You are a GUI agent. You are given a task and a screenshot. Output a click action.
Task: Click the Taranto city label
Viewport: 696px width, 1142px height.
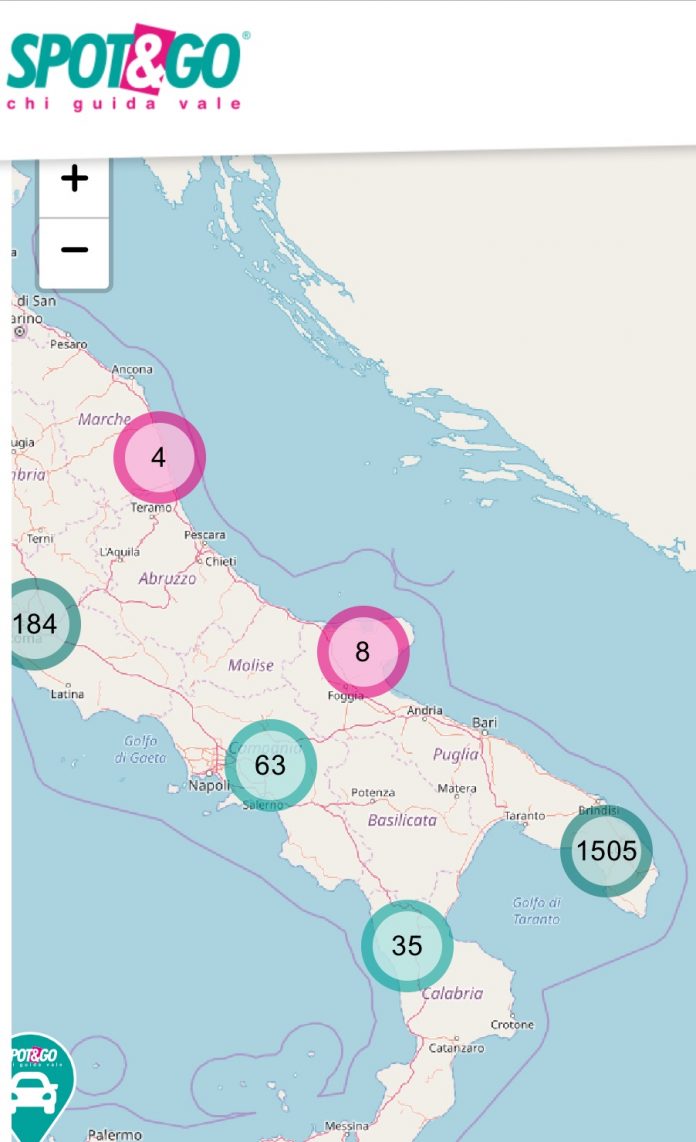525,816
